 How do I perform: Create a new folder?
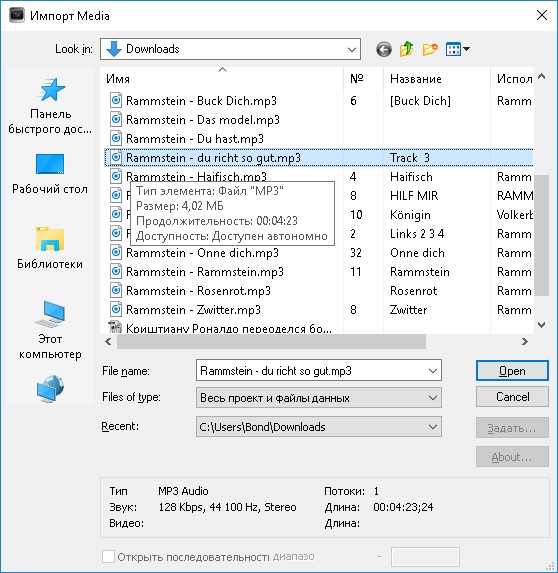(x=430, y=49)
